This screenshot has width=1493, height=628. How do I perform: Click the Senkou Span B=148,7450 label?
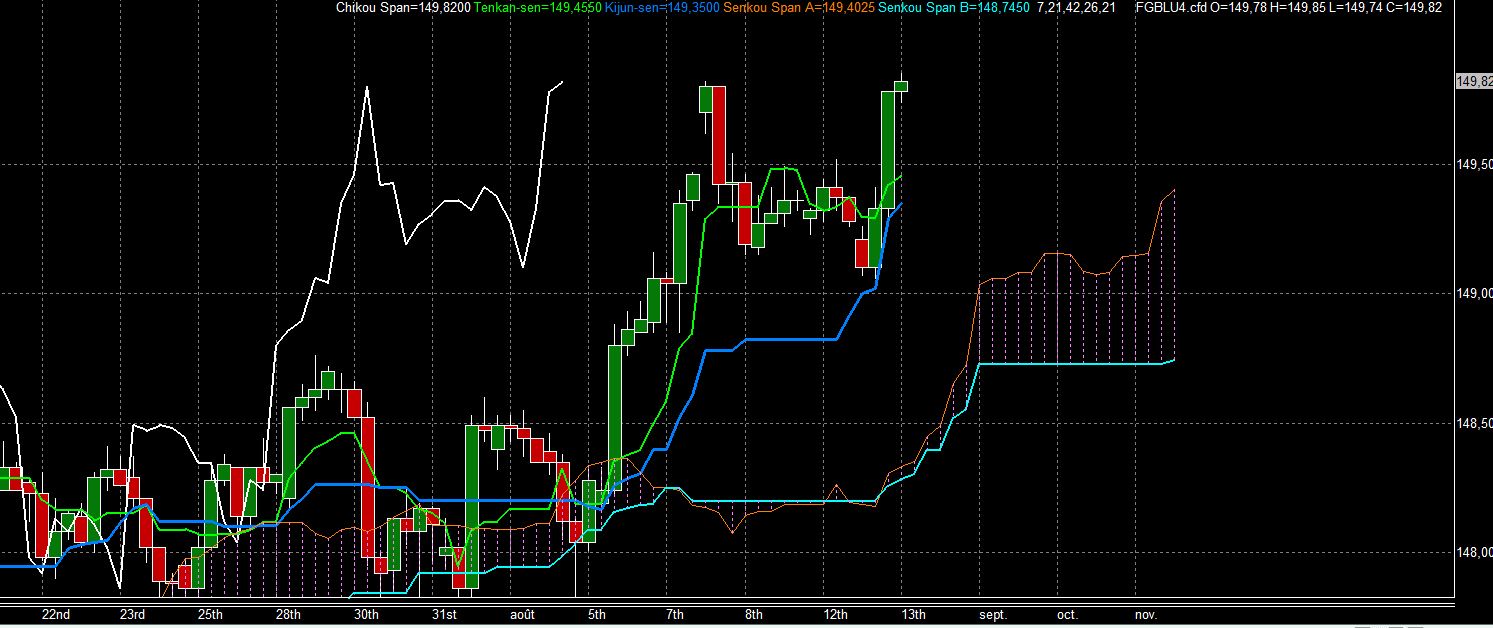(x=954, y=8)
